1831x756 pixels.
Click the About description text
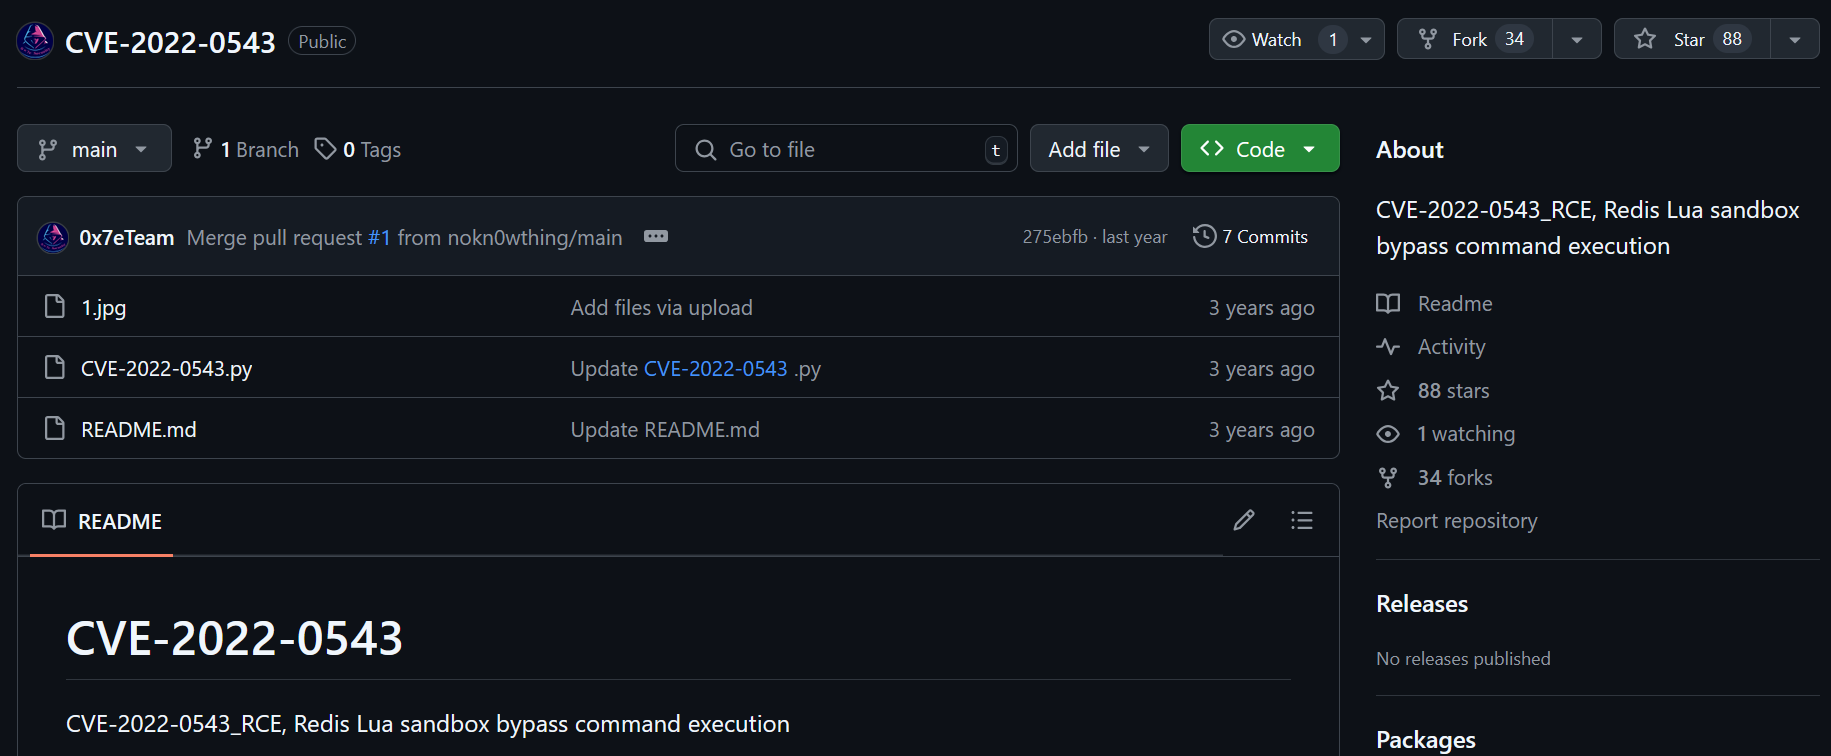1588,228
